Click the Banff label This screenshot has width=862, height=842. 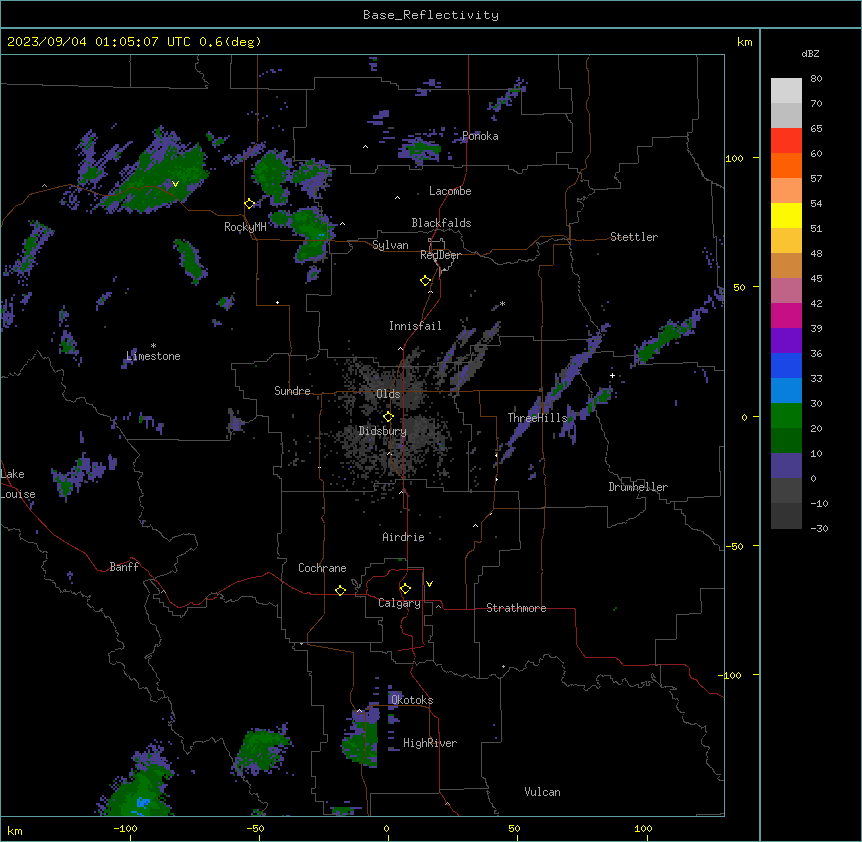(124, 567)
